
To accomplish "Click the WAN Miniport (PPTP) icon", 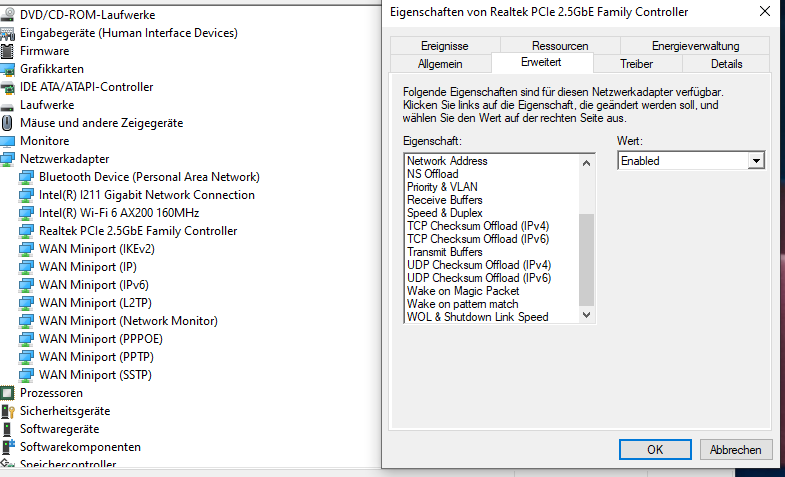I will [26, 357].
